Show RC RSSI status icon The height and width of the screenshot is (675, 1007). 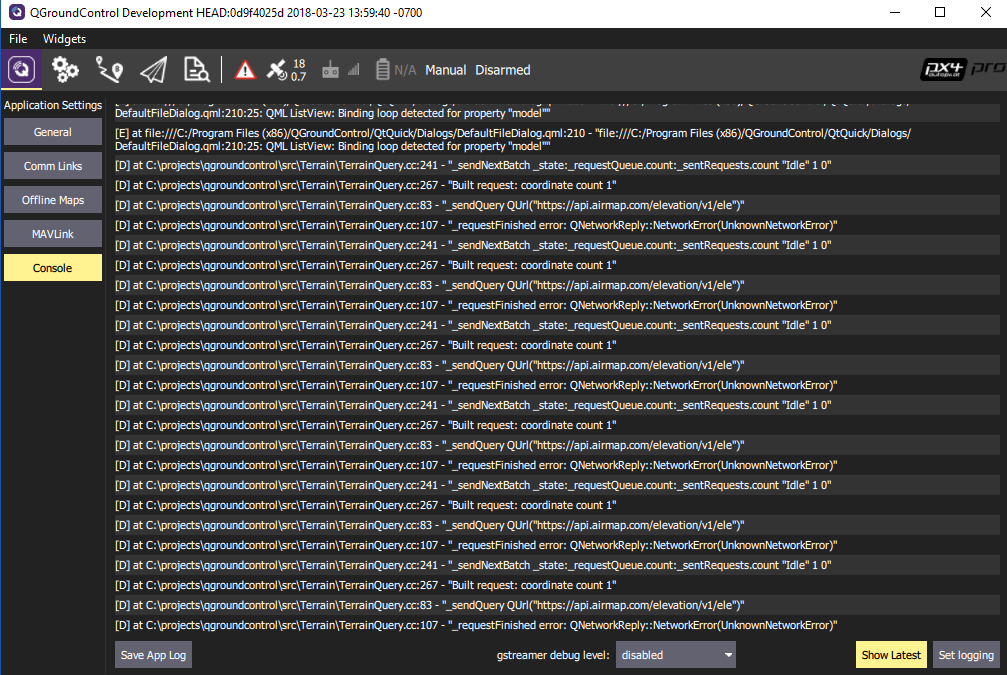click(330, 70)
